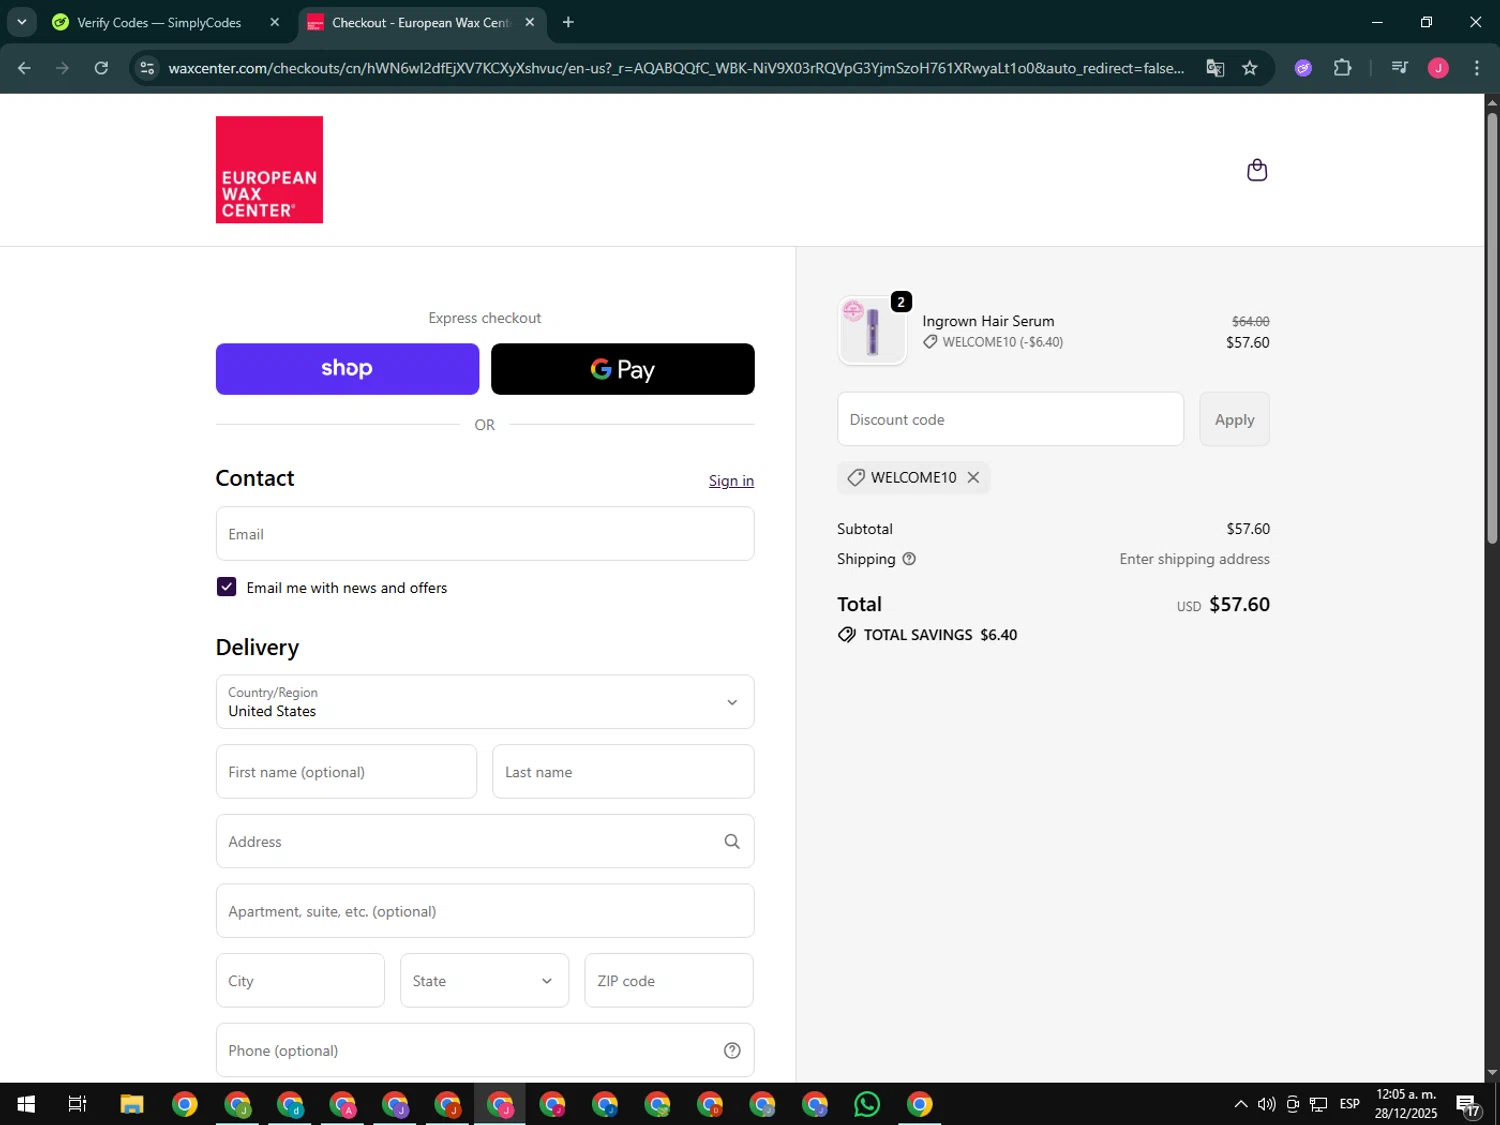Click the Shipping info question icon
Viewport: 1500px width, 1125px height.
(x=909, y=559)
